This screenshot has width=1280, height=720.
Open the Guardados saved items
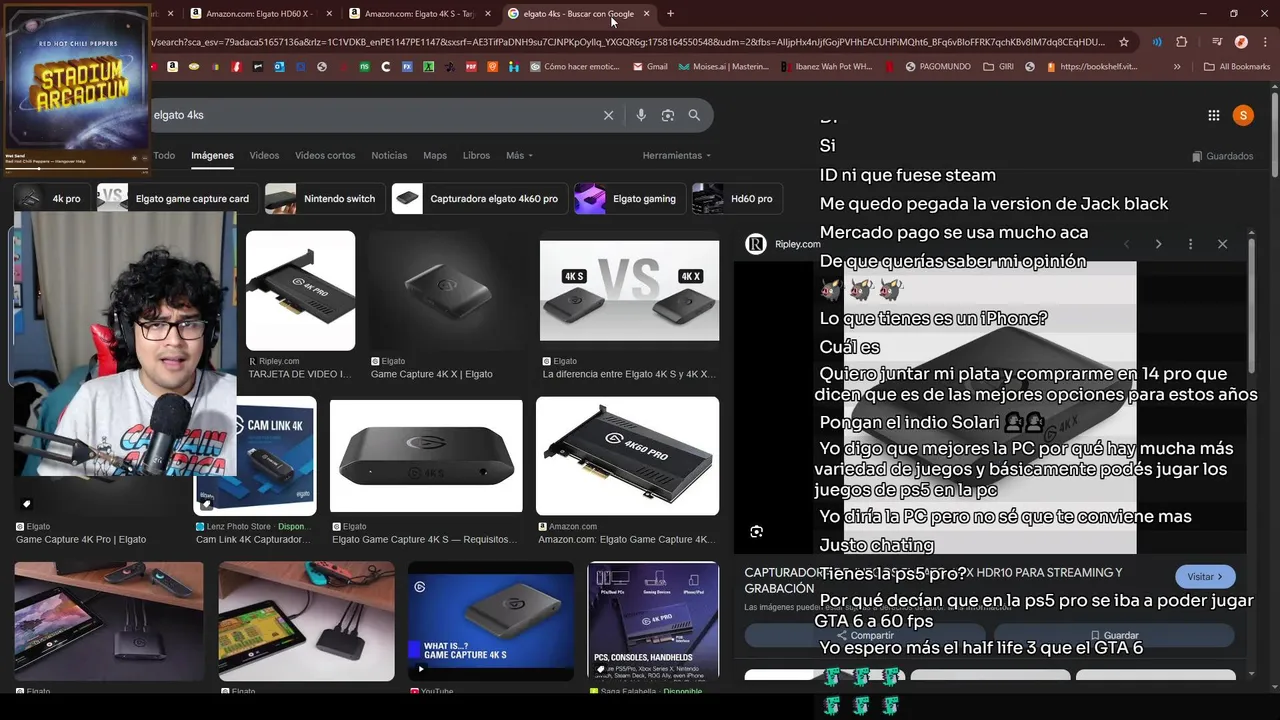click(x=1223, y=156)
